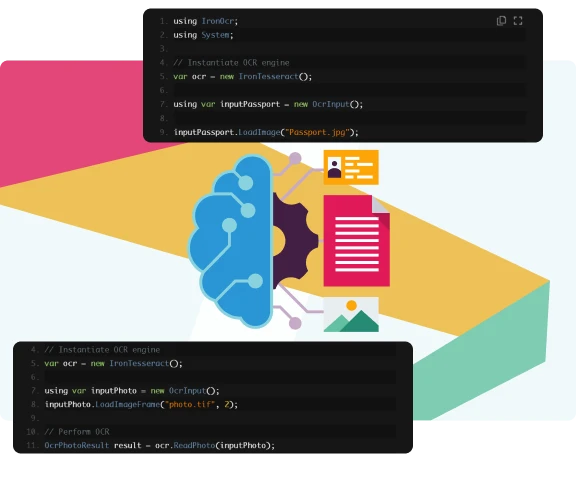This screenshot has height=480, width=576.
Task: Click the copy code icon
Action: coord(501,21)
